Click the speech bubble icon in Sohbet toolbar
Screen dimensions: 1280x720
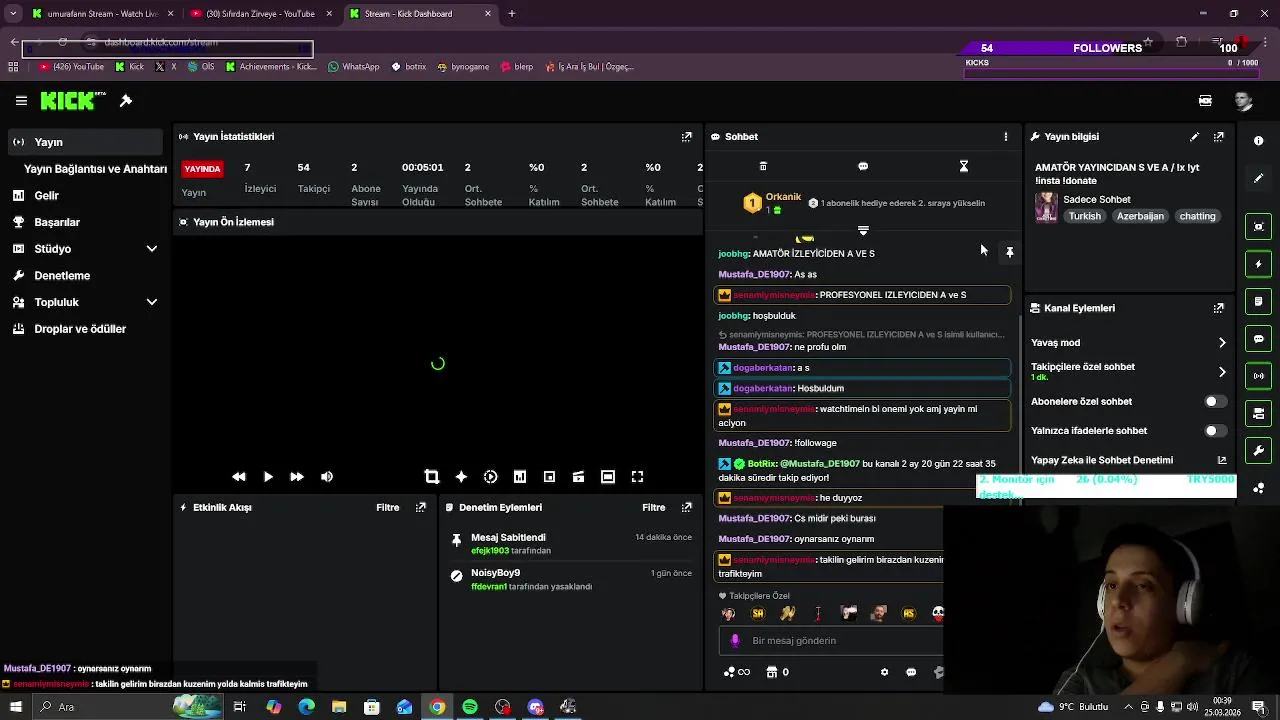(x=863, y=166)
